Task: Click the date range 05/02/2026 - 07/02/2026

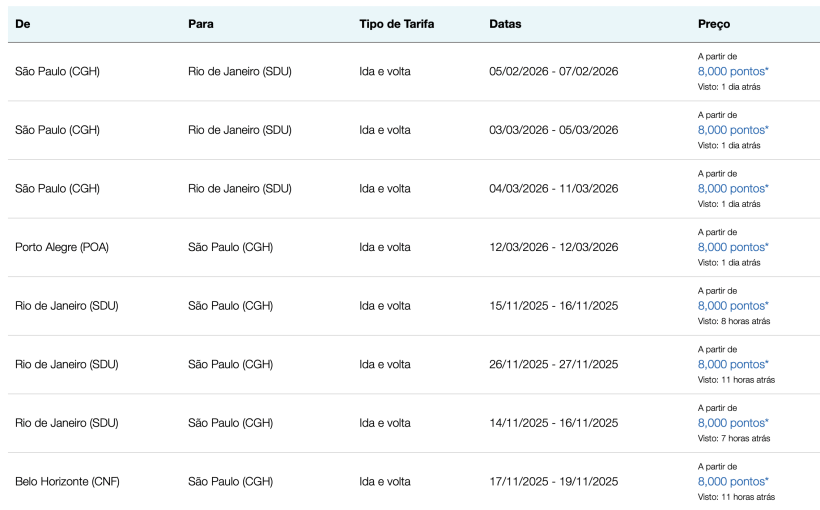Action: click(553, 72)
